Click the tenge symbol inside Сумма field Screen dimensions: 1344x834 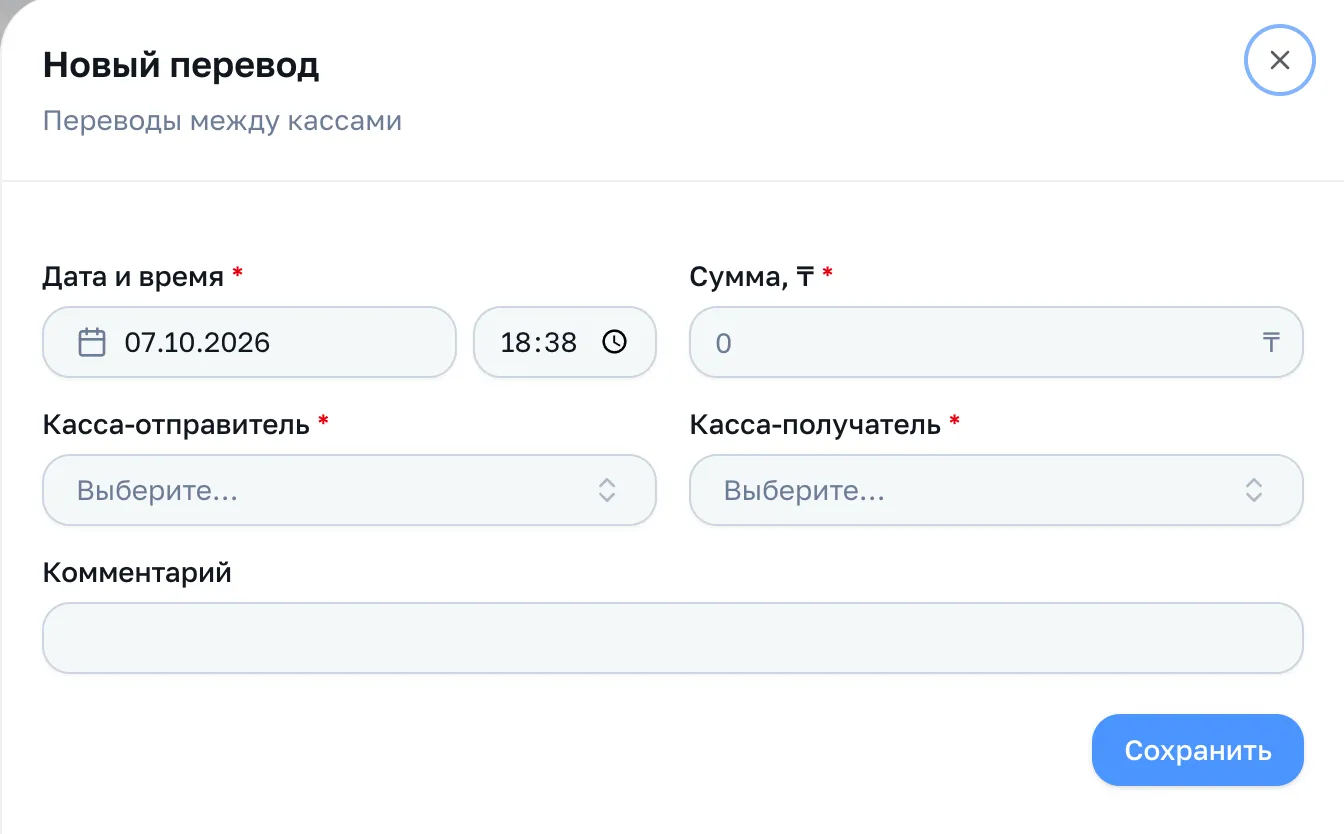pyautogui.click(x=1271, y=343)
